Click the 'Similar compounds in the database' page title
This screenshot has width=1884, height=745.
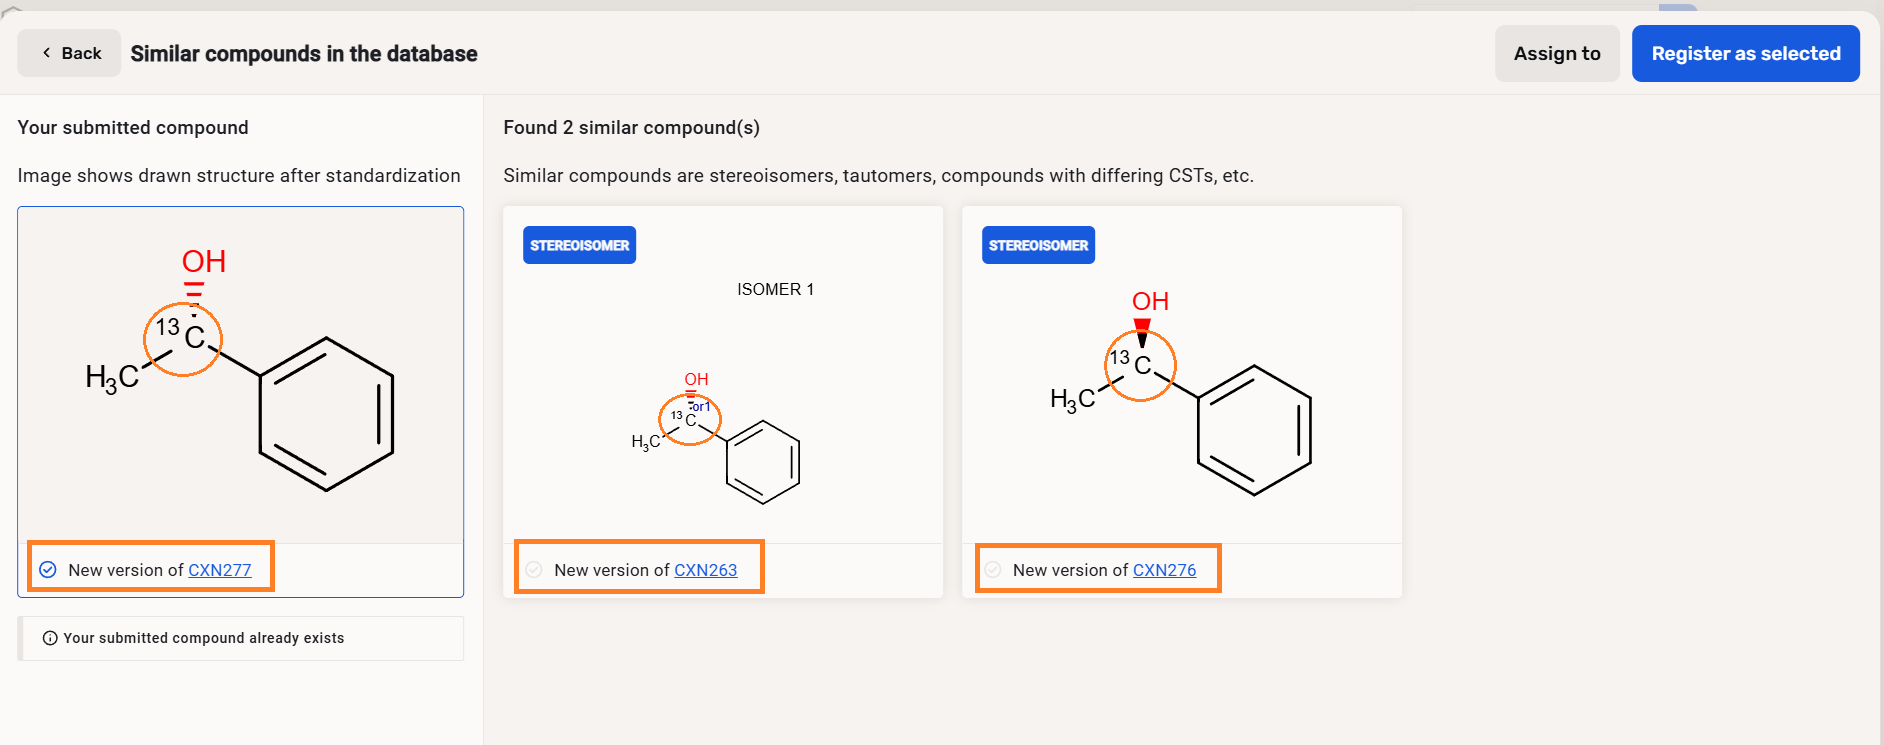[304, 54]
